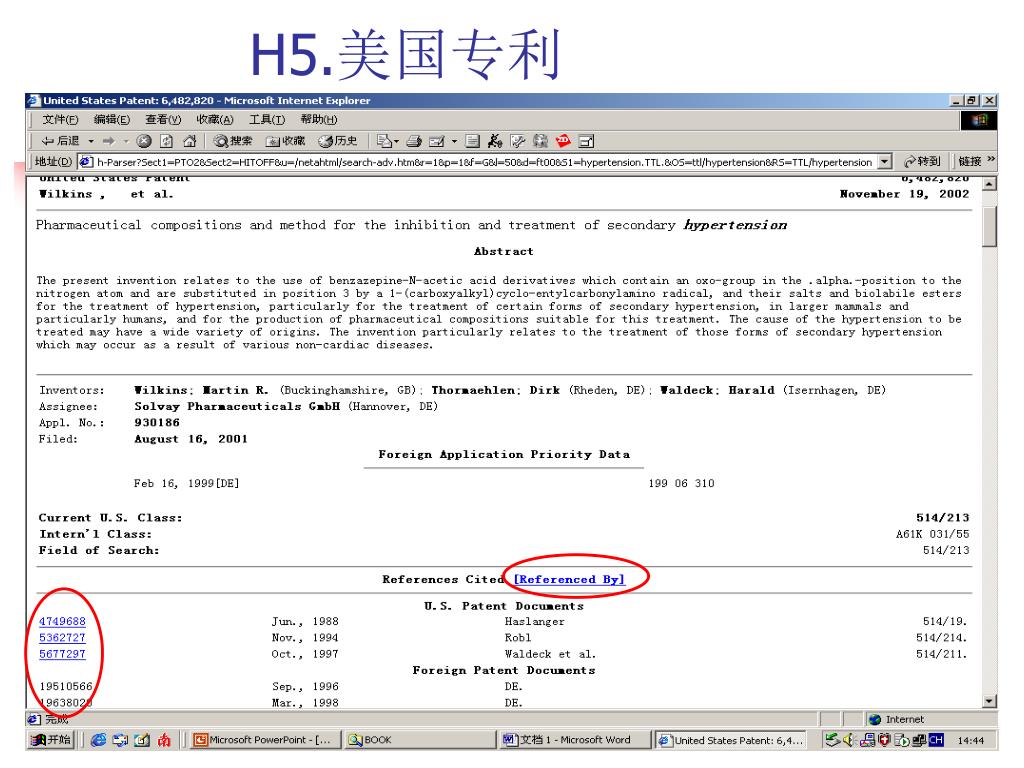Viewport: 1024px width, 768px height.
Task: Click the first green tray icon
Action: [x=832, y=740]
